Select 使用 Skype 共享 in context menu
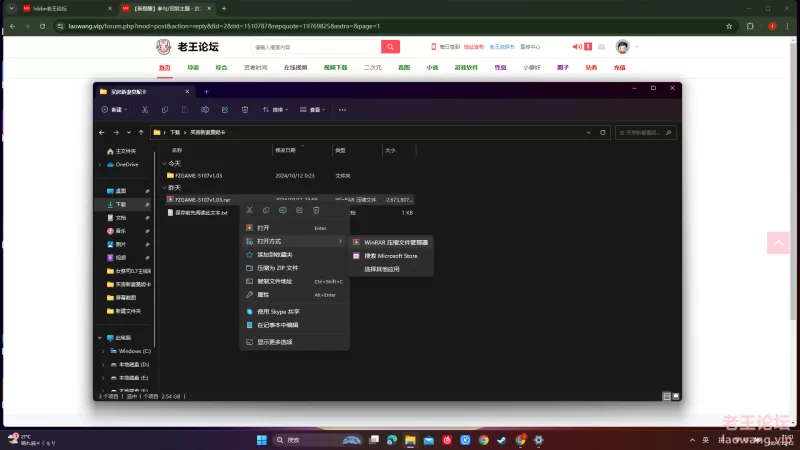The image size is (800, 450). [x=294, y=312]
